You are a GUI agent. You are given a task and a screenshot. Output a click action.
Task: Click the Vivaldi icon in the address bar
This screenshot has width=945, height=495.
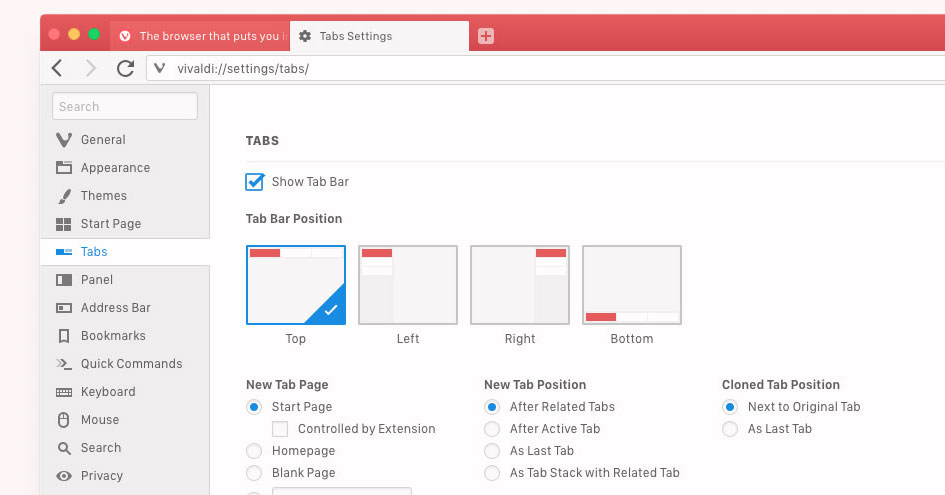tap(161, 69)
